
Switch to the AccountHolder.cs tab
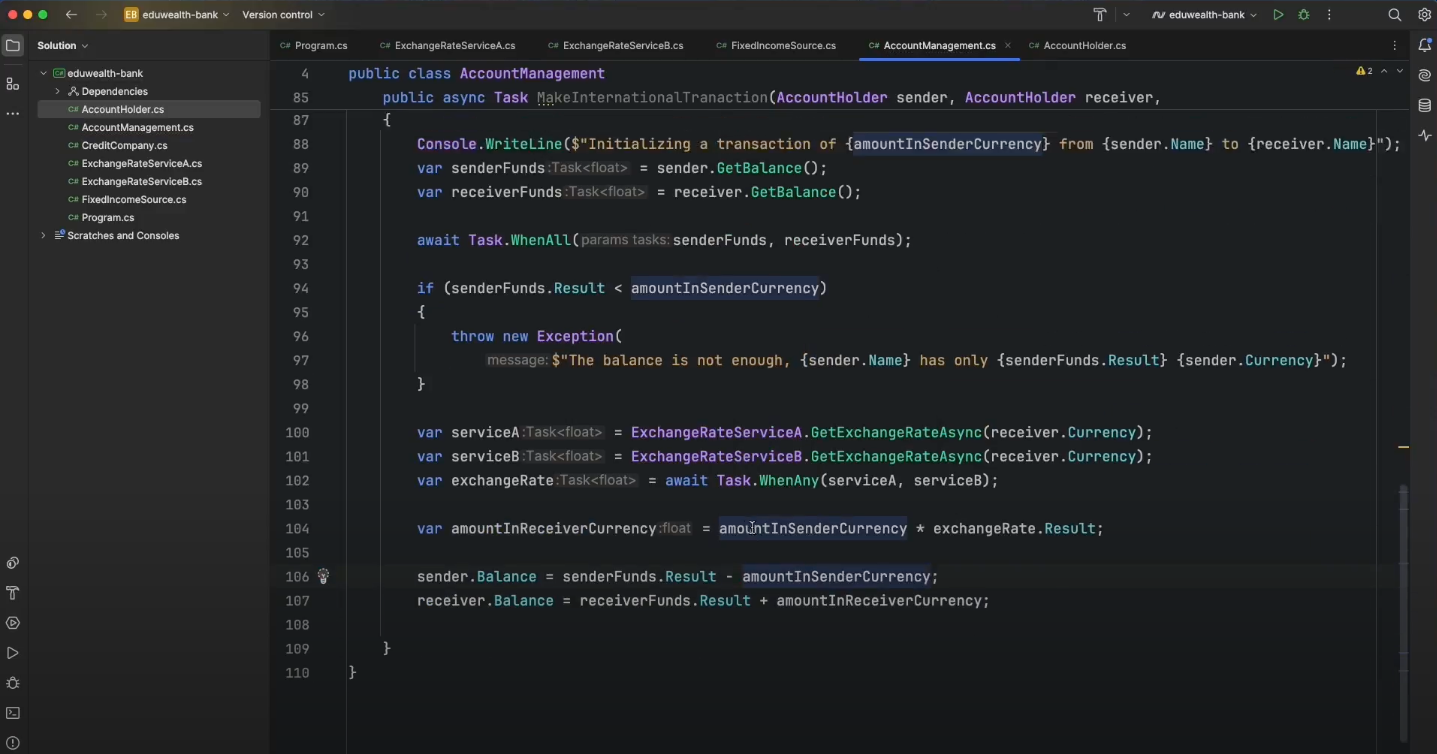pyautogui.click(x=1077, y=46)
